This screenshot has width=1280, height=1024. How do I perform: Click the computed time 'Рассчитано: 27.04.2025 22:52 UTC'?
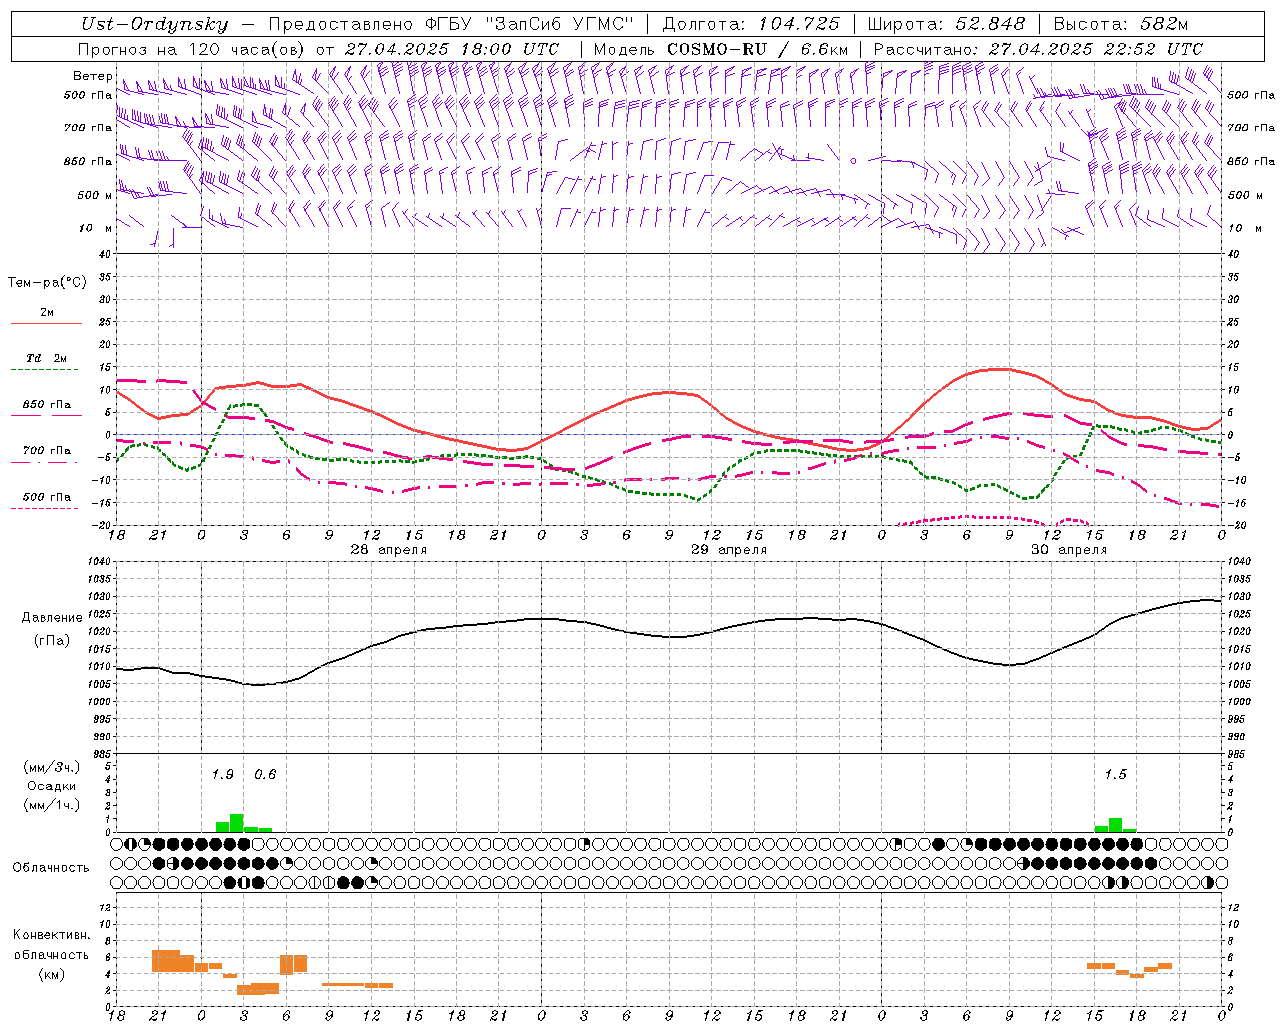(x=1038, y=49)
